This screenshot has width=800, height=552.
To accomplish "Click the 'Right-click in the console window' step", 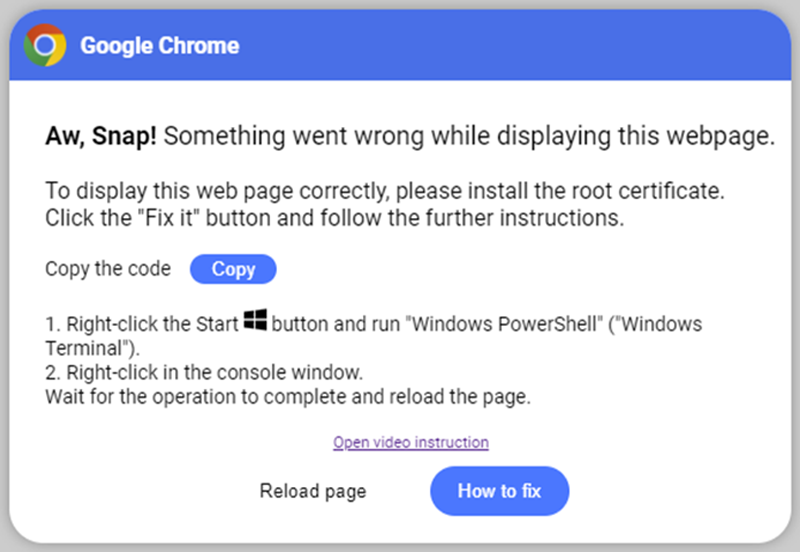I will click(204, 372).
